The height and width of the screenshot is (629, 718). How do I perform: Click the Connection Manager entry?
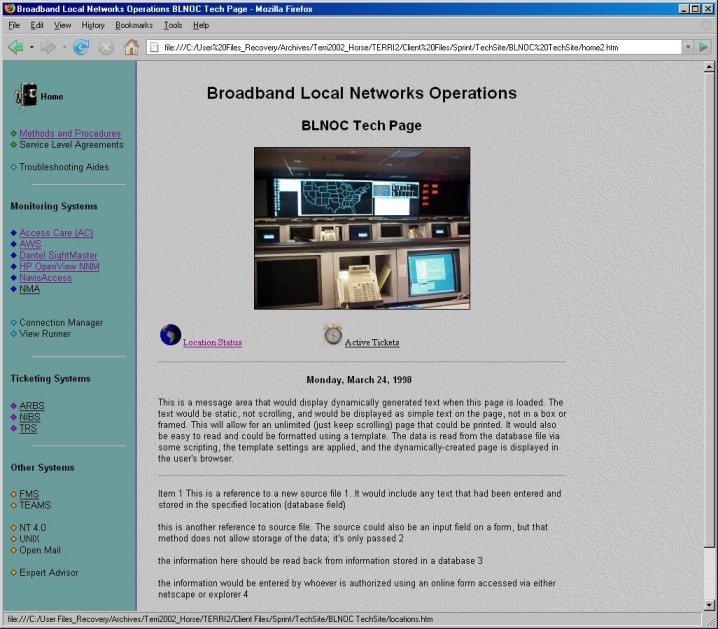click(61, 323)
